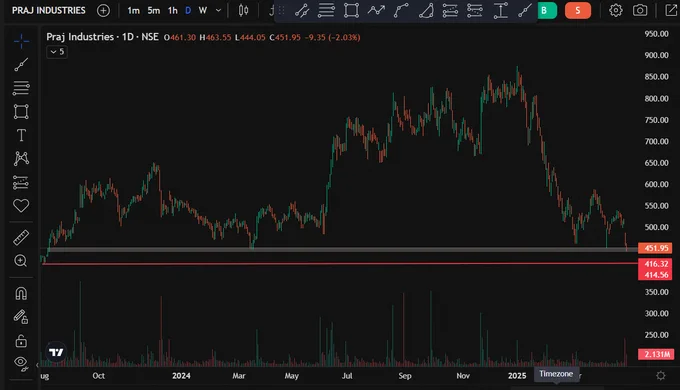Click the 2.131M volume label
The image size is (680, 390).
coord(655,354)
